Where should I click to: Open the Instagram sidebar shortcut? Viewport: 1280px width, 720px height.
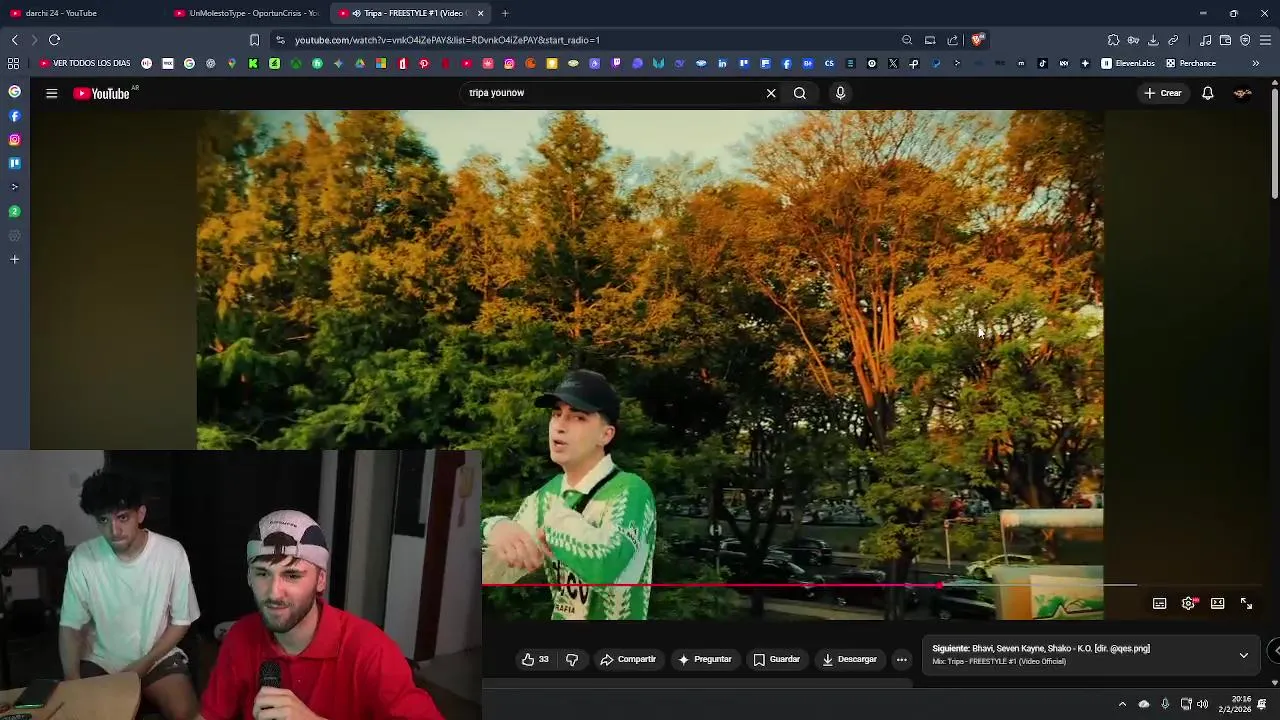pos(14,139)
